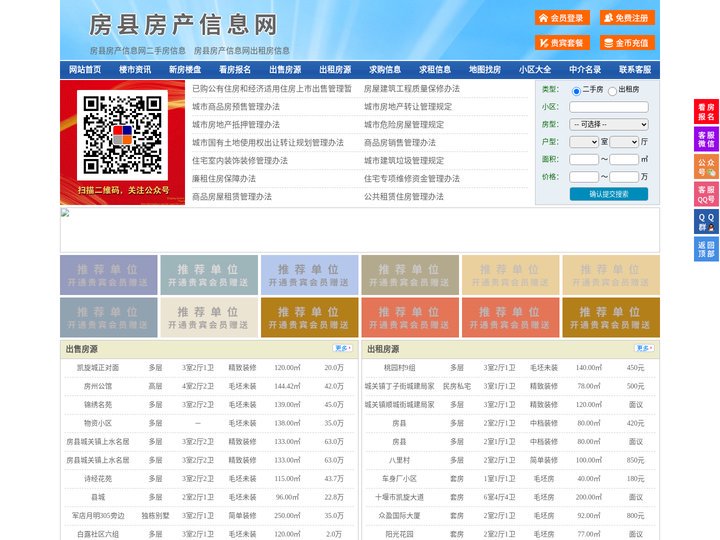Open 出售房源 in navigation bar

click(x=285, y=70)
